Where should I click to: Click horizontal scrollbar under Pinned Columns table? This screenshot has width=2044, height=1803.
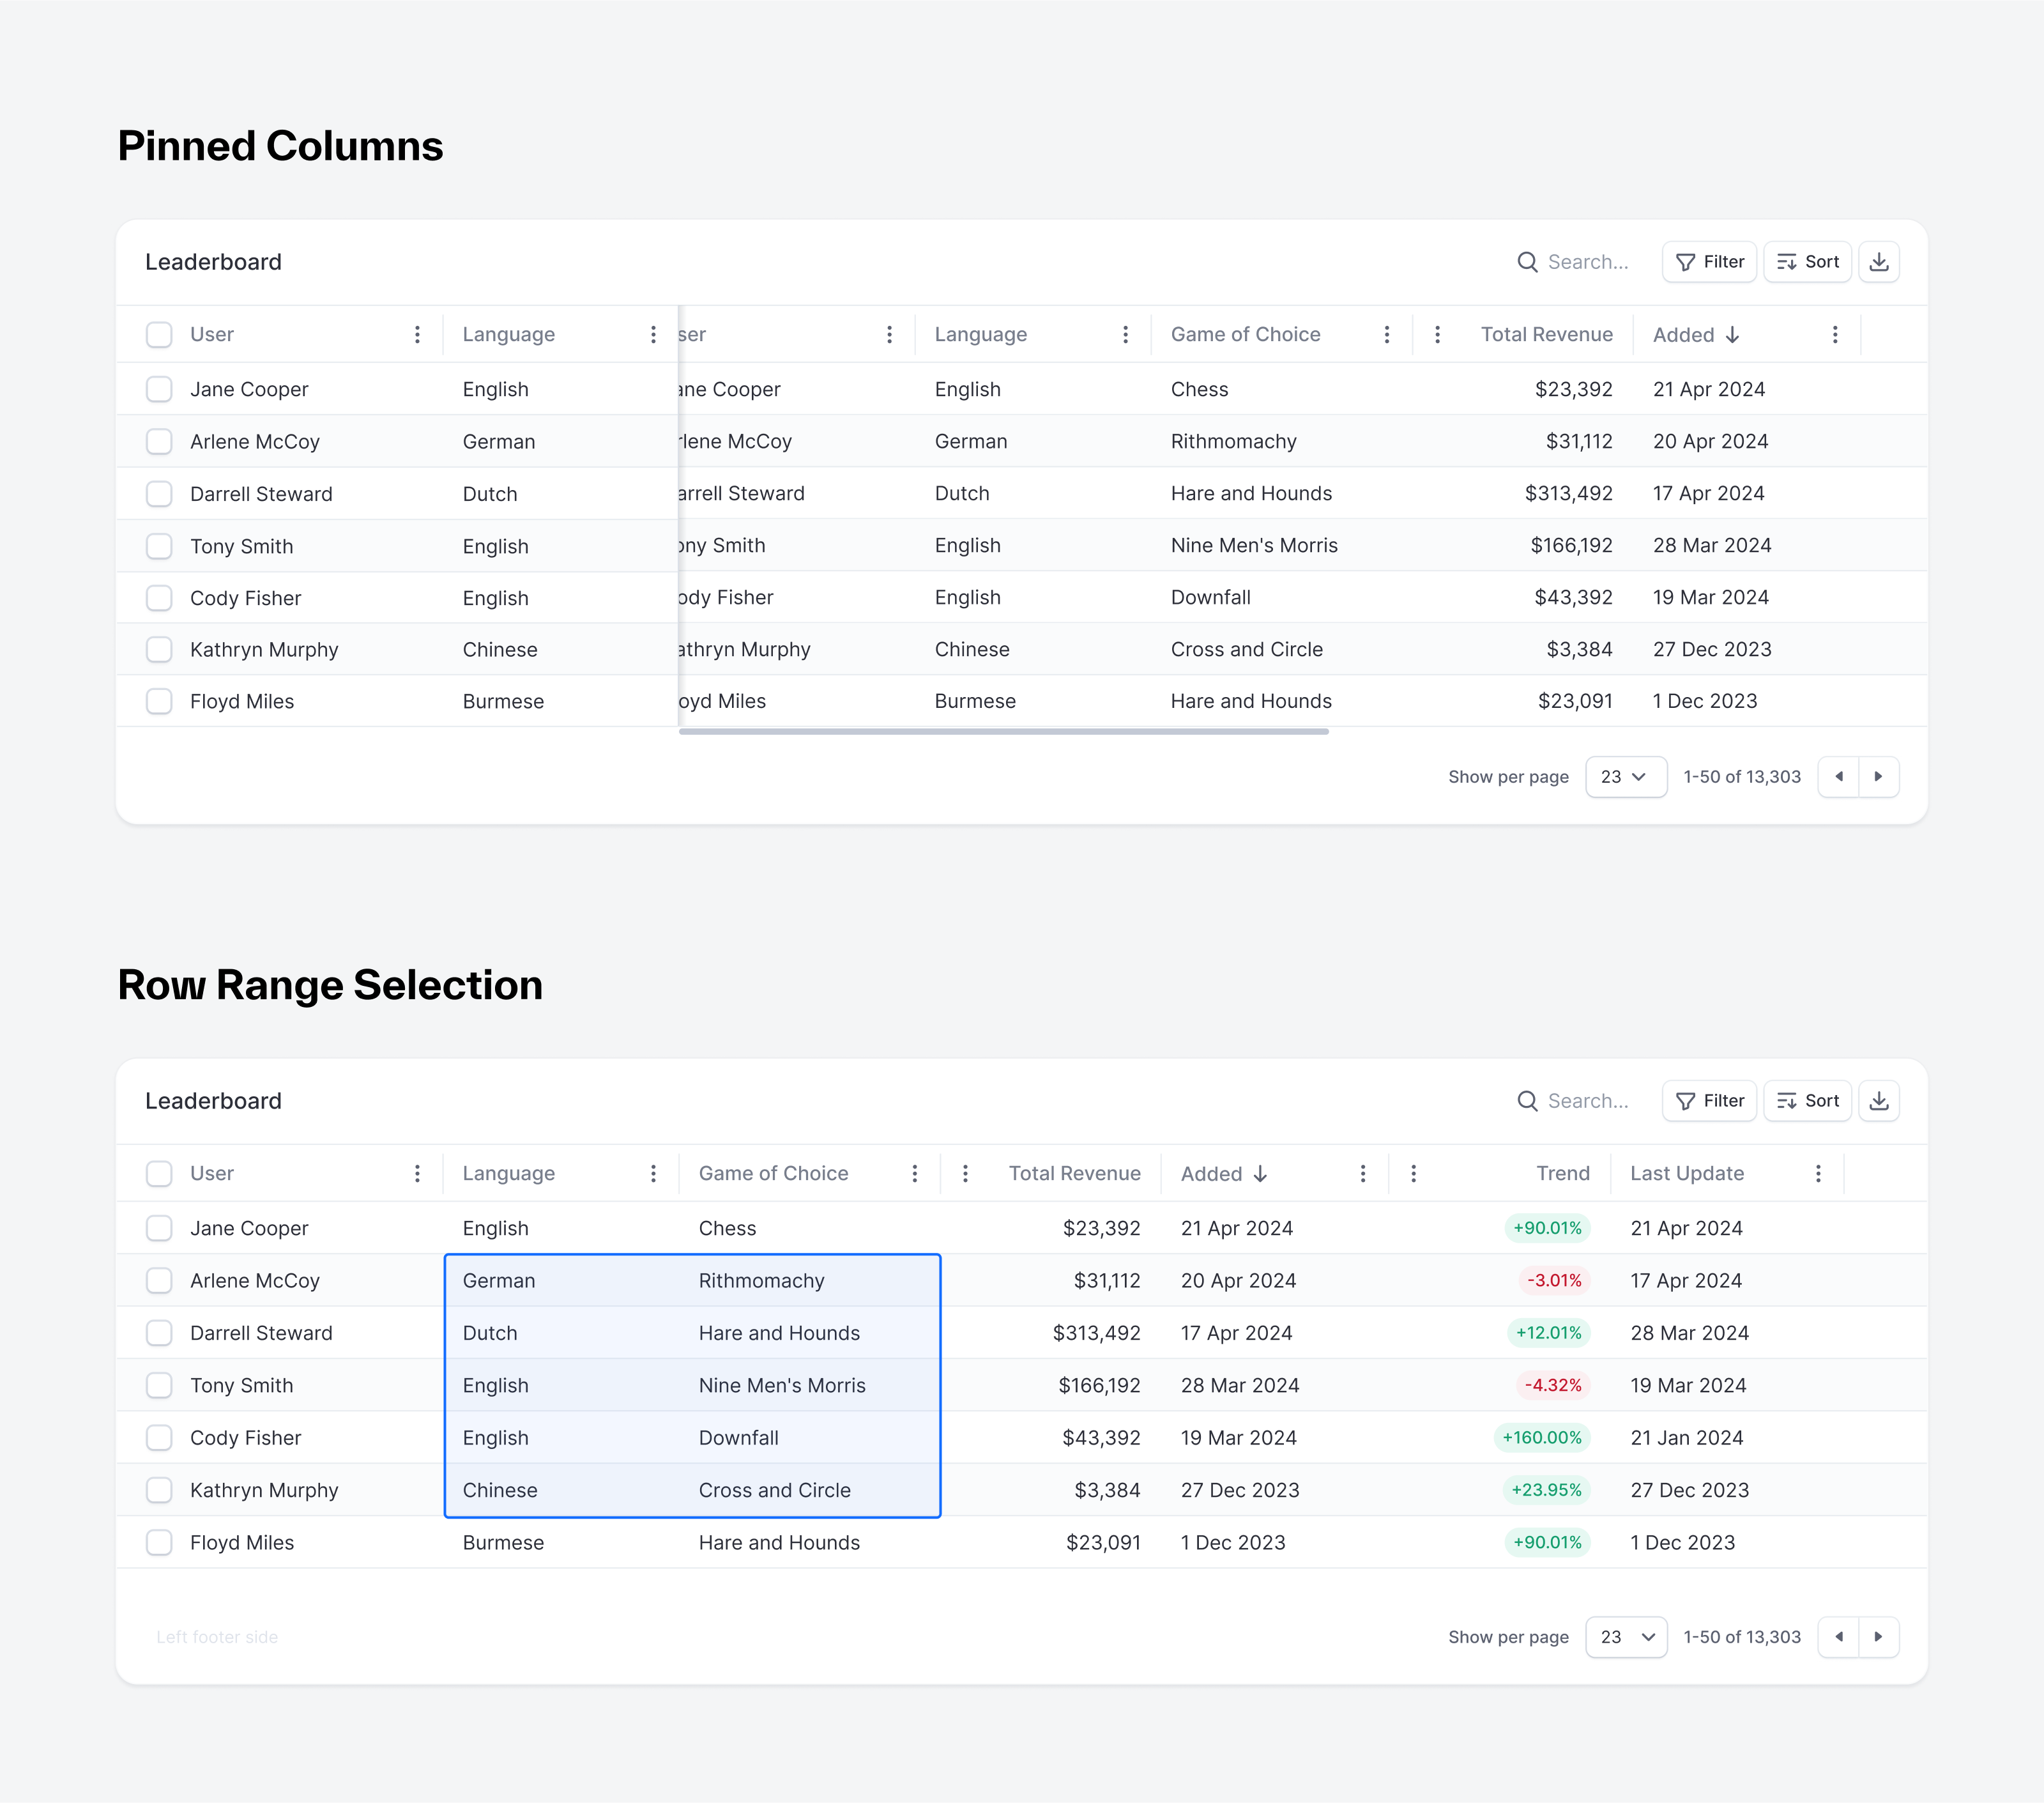pos(1003,732)
